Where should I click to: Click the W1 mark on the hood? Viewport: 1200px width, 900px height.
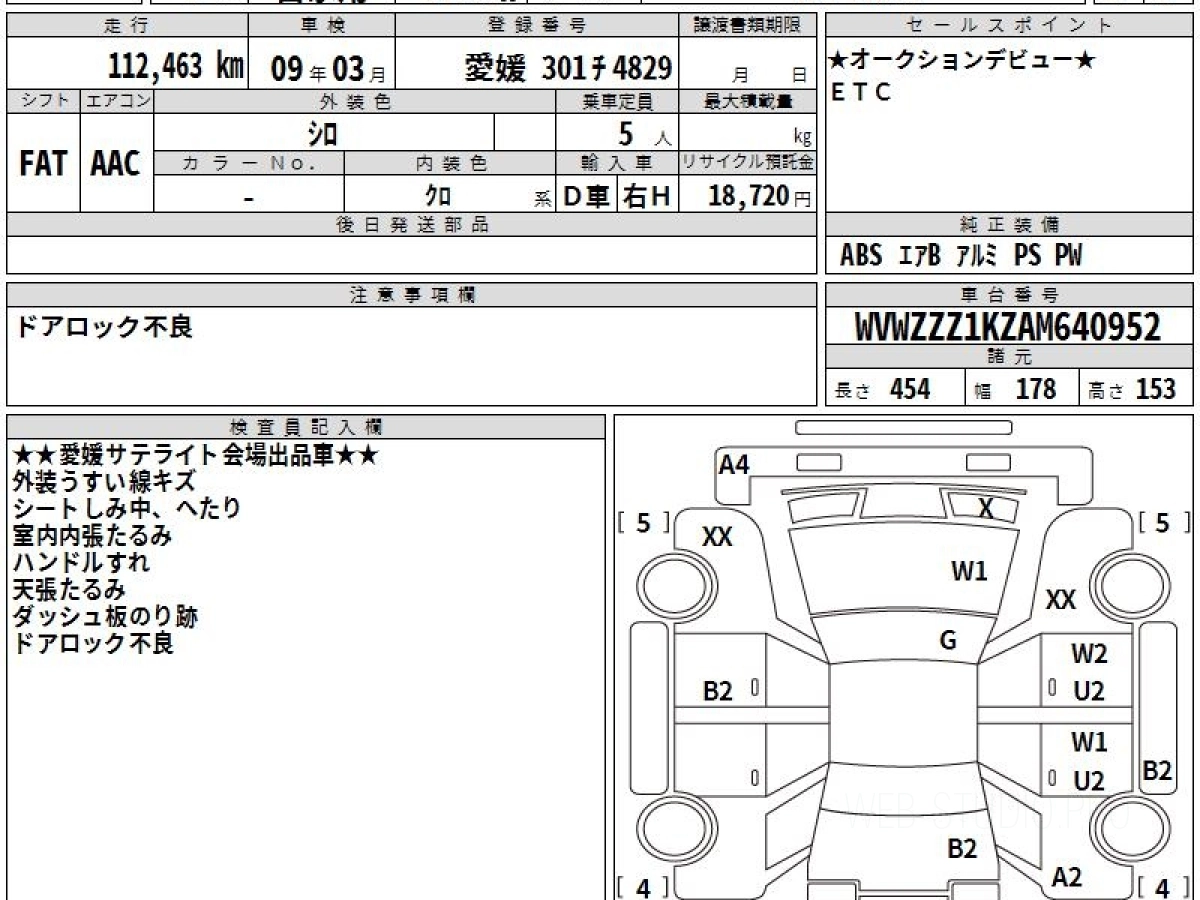coord(969,572)
